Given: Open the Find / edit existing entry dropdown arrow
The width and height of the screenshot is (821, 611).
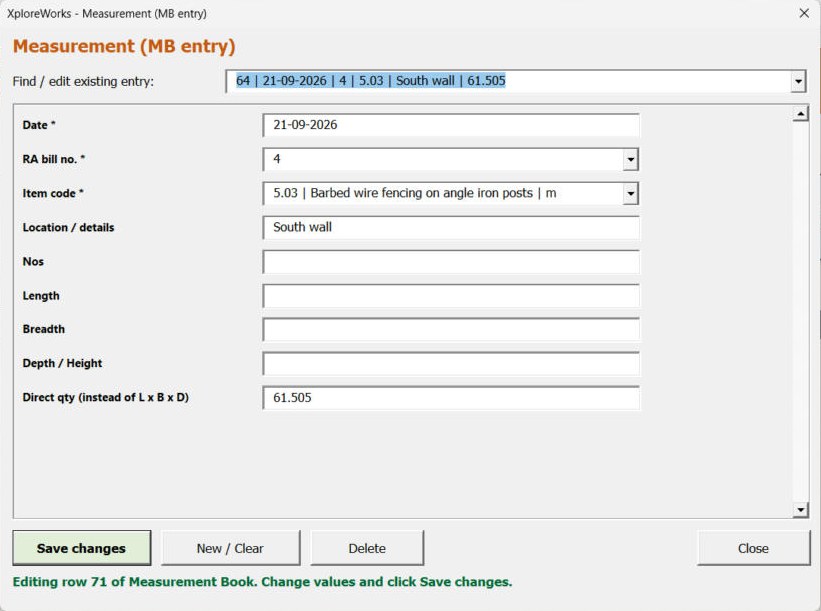Looking at the screenshot, I should [798, 82].
